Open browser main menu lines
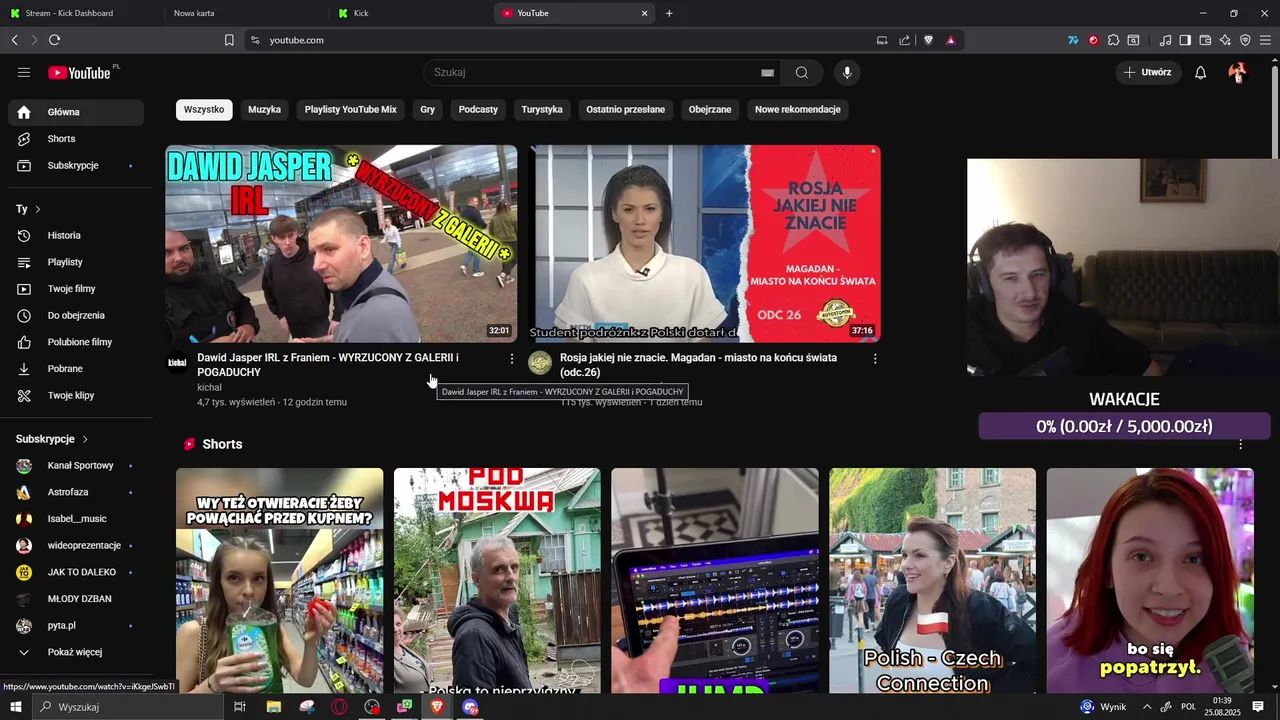The width and height of the screenshot is (1280, 720). click(x=1266, y=40)
